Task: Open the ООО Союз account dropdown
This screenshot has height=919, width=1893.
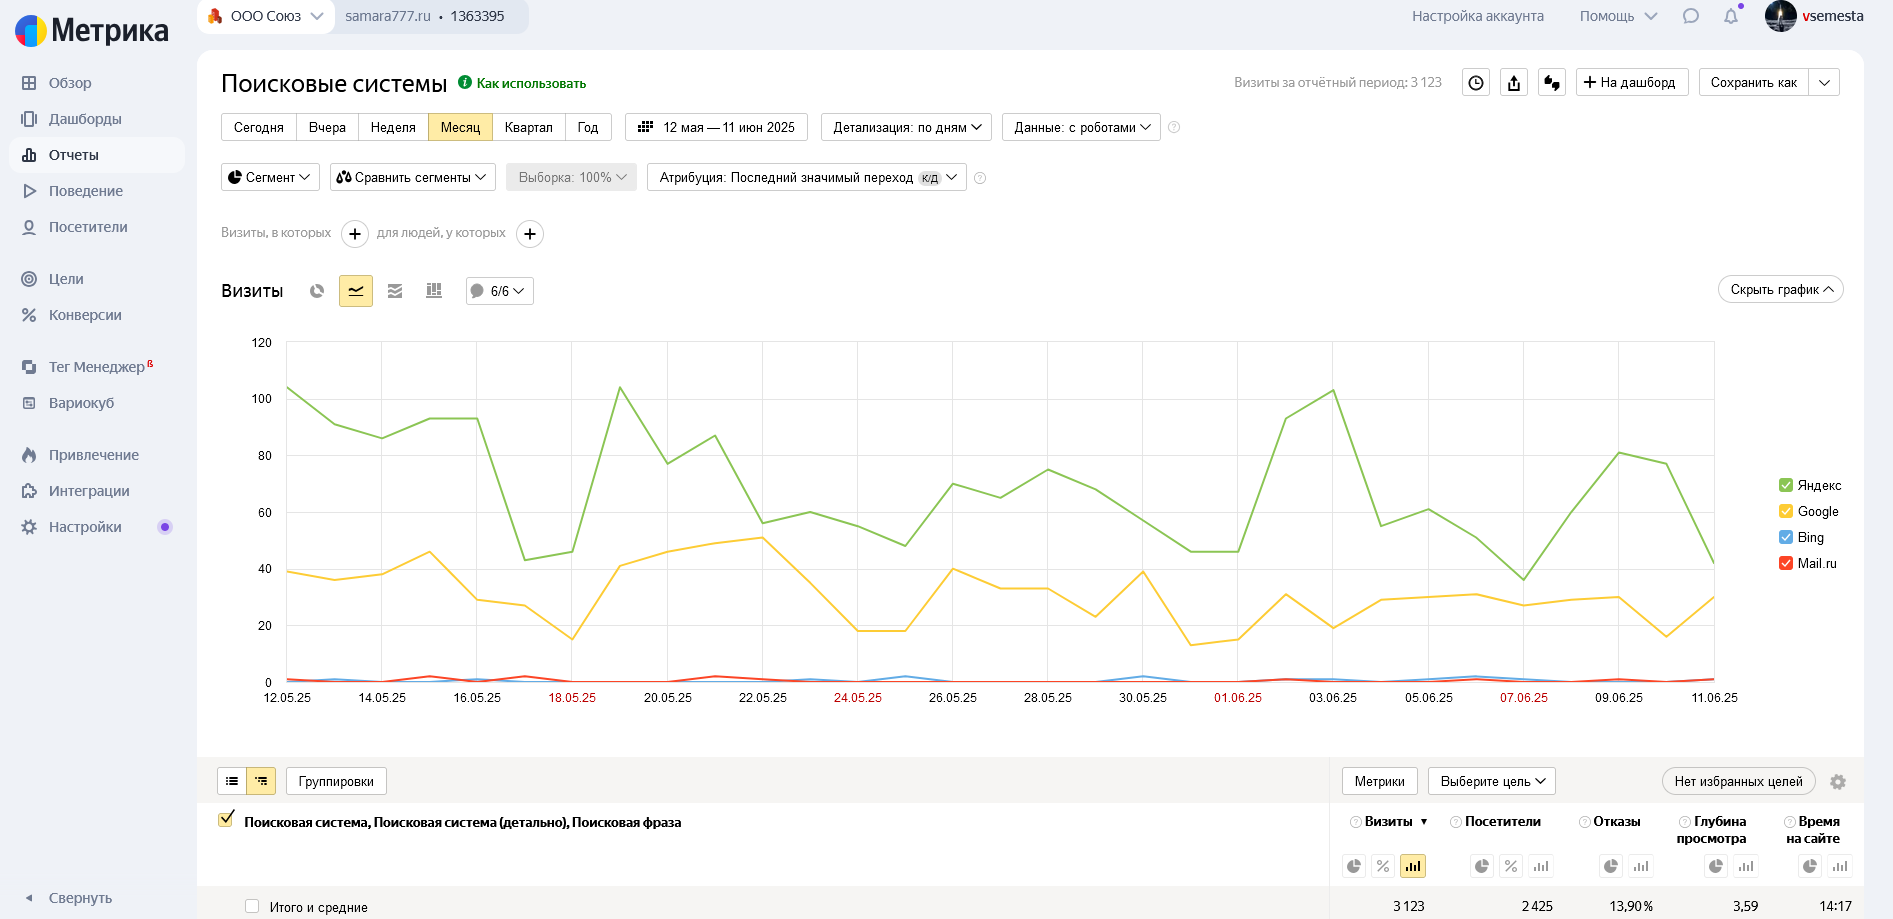Action: coord(266,16)
